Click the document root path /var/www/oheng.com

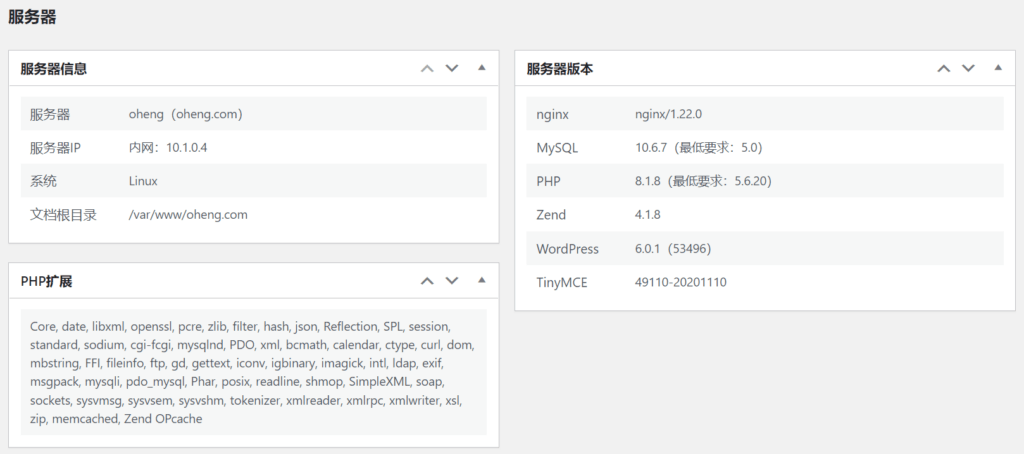188,214
